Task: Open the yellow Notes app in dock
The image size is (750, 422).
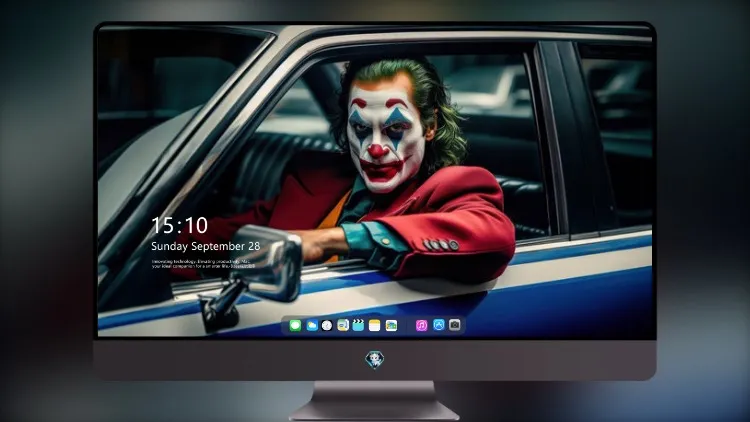Action: click(x=375, y=326)
